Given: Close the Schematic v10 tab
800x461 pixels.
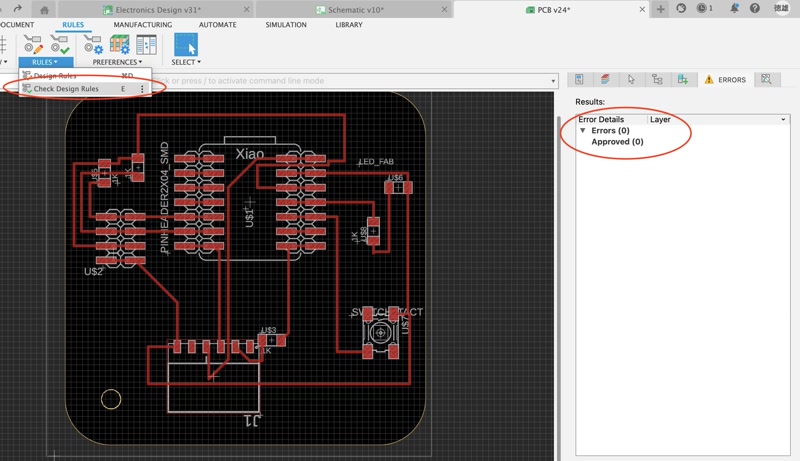Looking at the screenshot, I should pyautogui.click(x=444, y=10).
